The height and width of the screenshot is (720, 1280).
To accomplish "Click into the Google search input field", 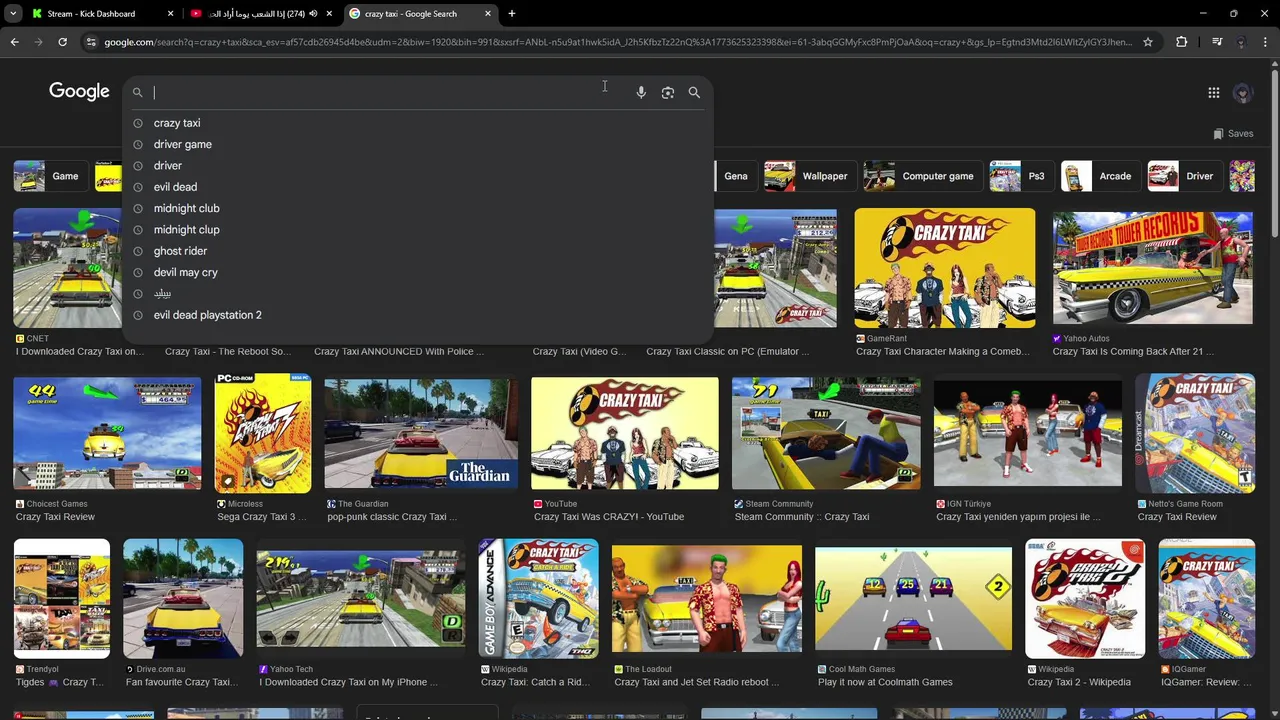I will point(390,92).
